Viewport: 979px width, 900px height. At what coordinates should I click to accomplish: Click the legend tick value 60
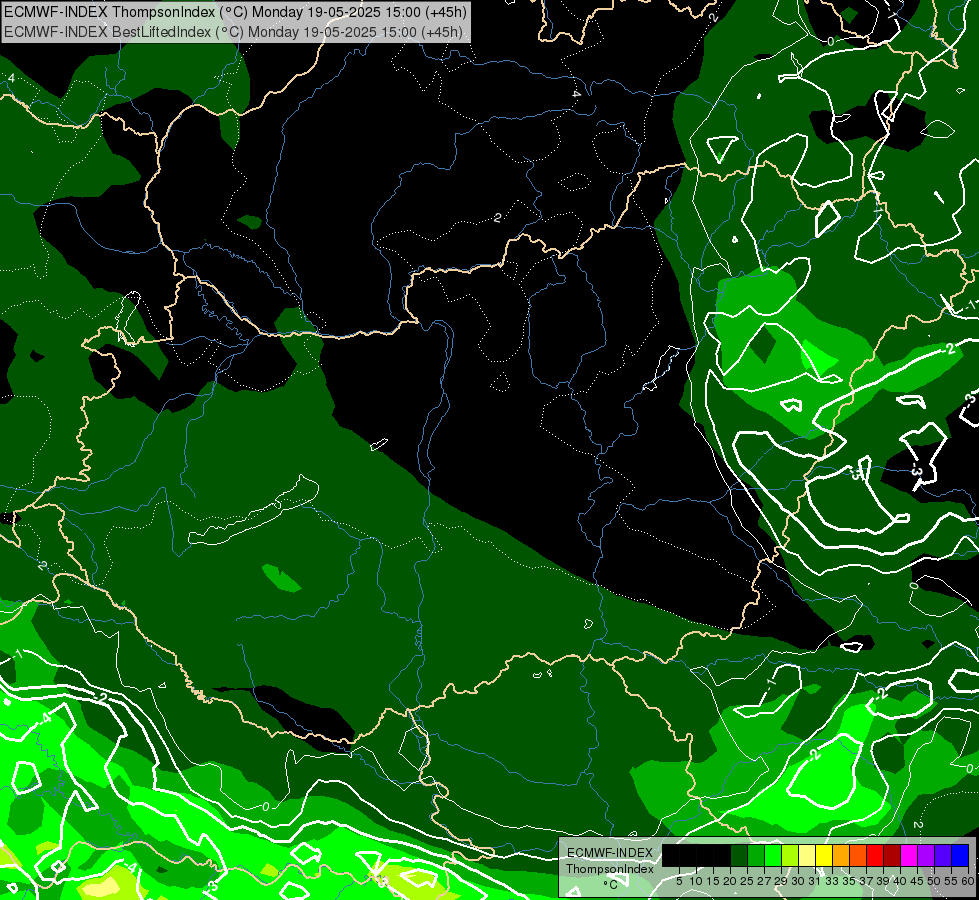point(968,881)
